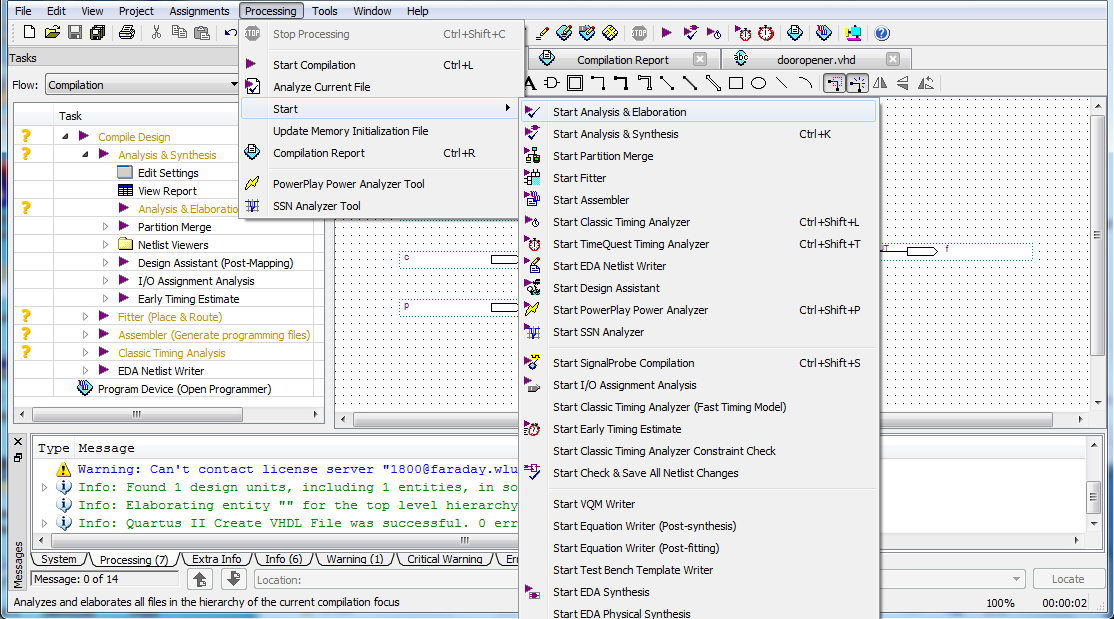Collapse the Compile Design tree node
The height and width of the screenshot is (619, 1114).
tap(65, 136)
